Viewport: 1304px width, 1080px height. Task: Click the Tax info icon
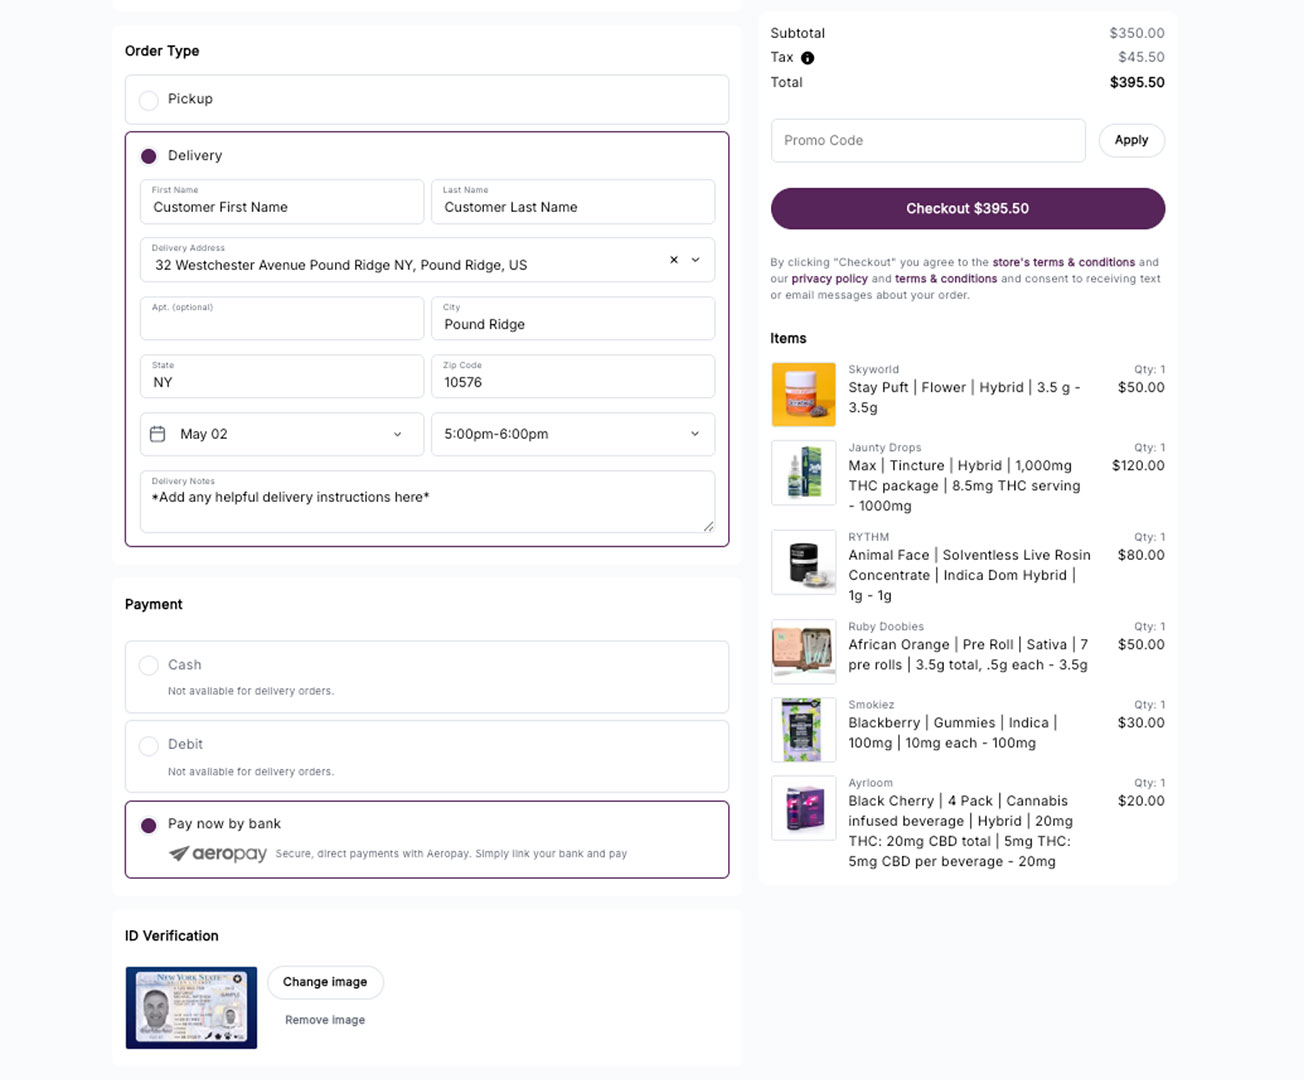pyautogui.click(x=807, y=58)
